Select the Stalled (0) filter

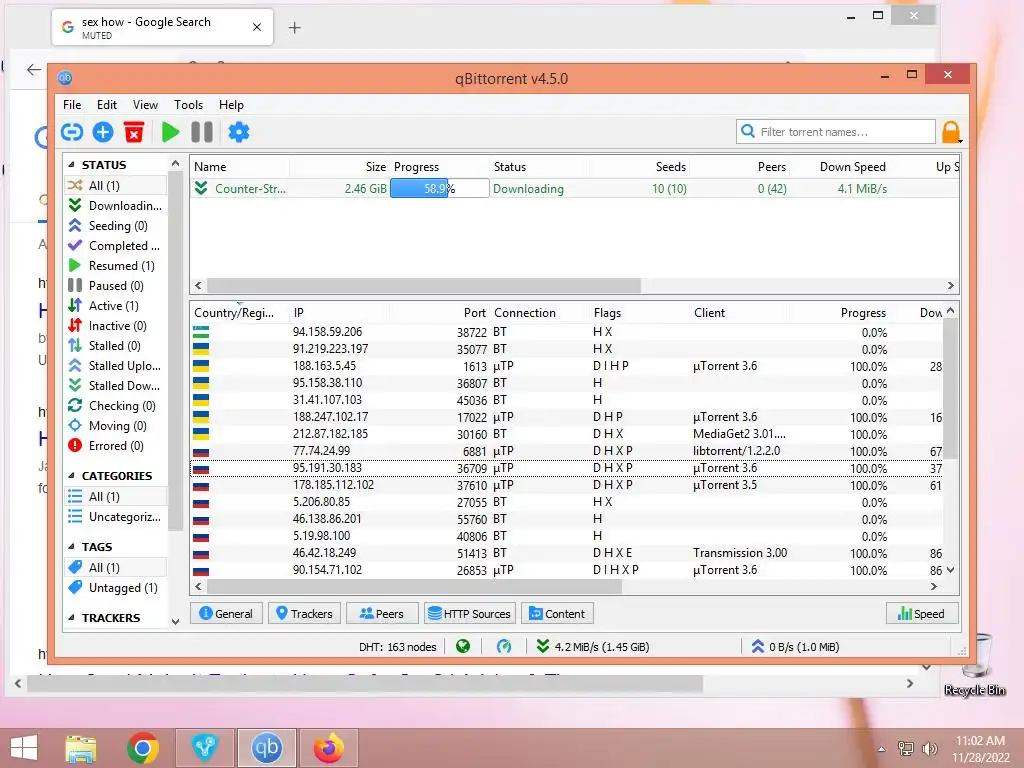click(x=115, y=346)
